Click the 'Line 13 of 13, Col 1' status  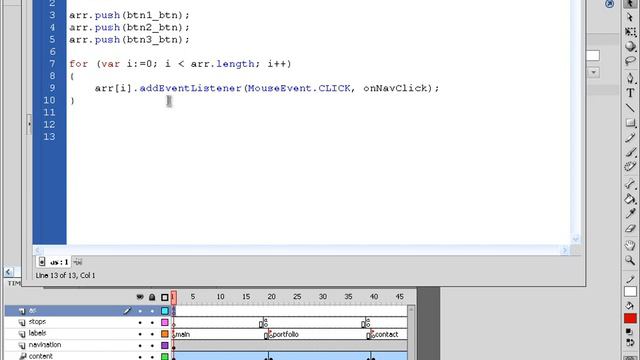(65, 276)
